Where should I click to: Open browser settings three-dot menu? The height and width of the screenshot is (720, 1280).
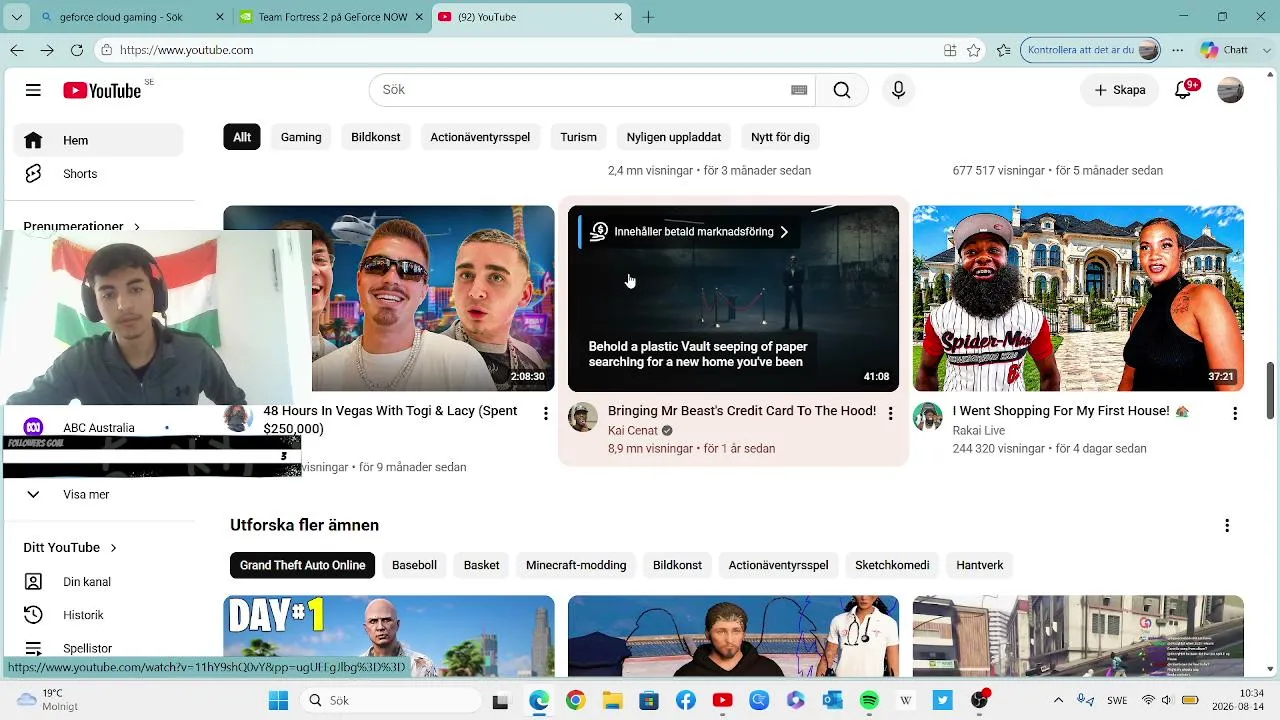[x=1179, y=50]
